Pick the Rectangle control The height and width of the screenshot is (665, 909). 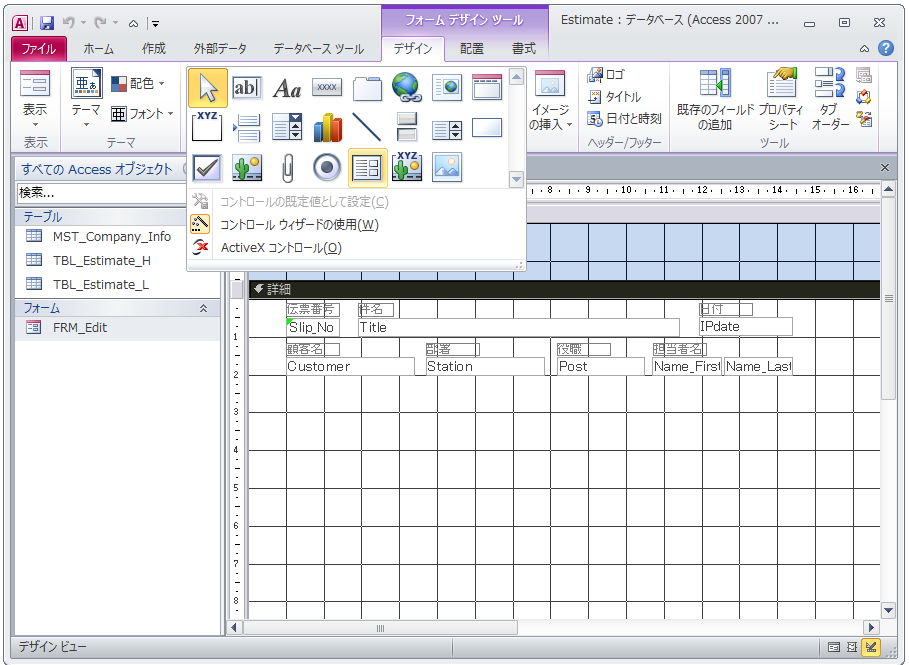pyautogui.click(x=487, y=128)
